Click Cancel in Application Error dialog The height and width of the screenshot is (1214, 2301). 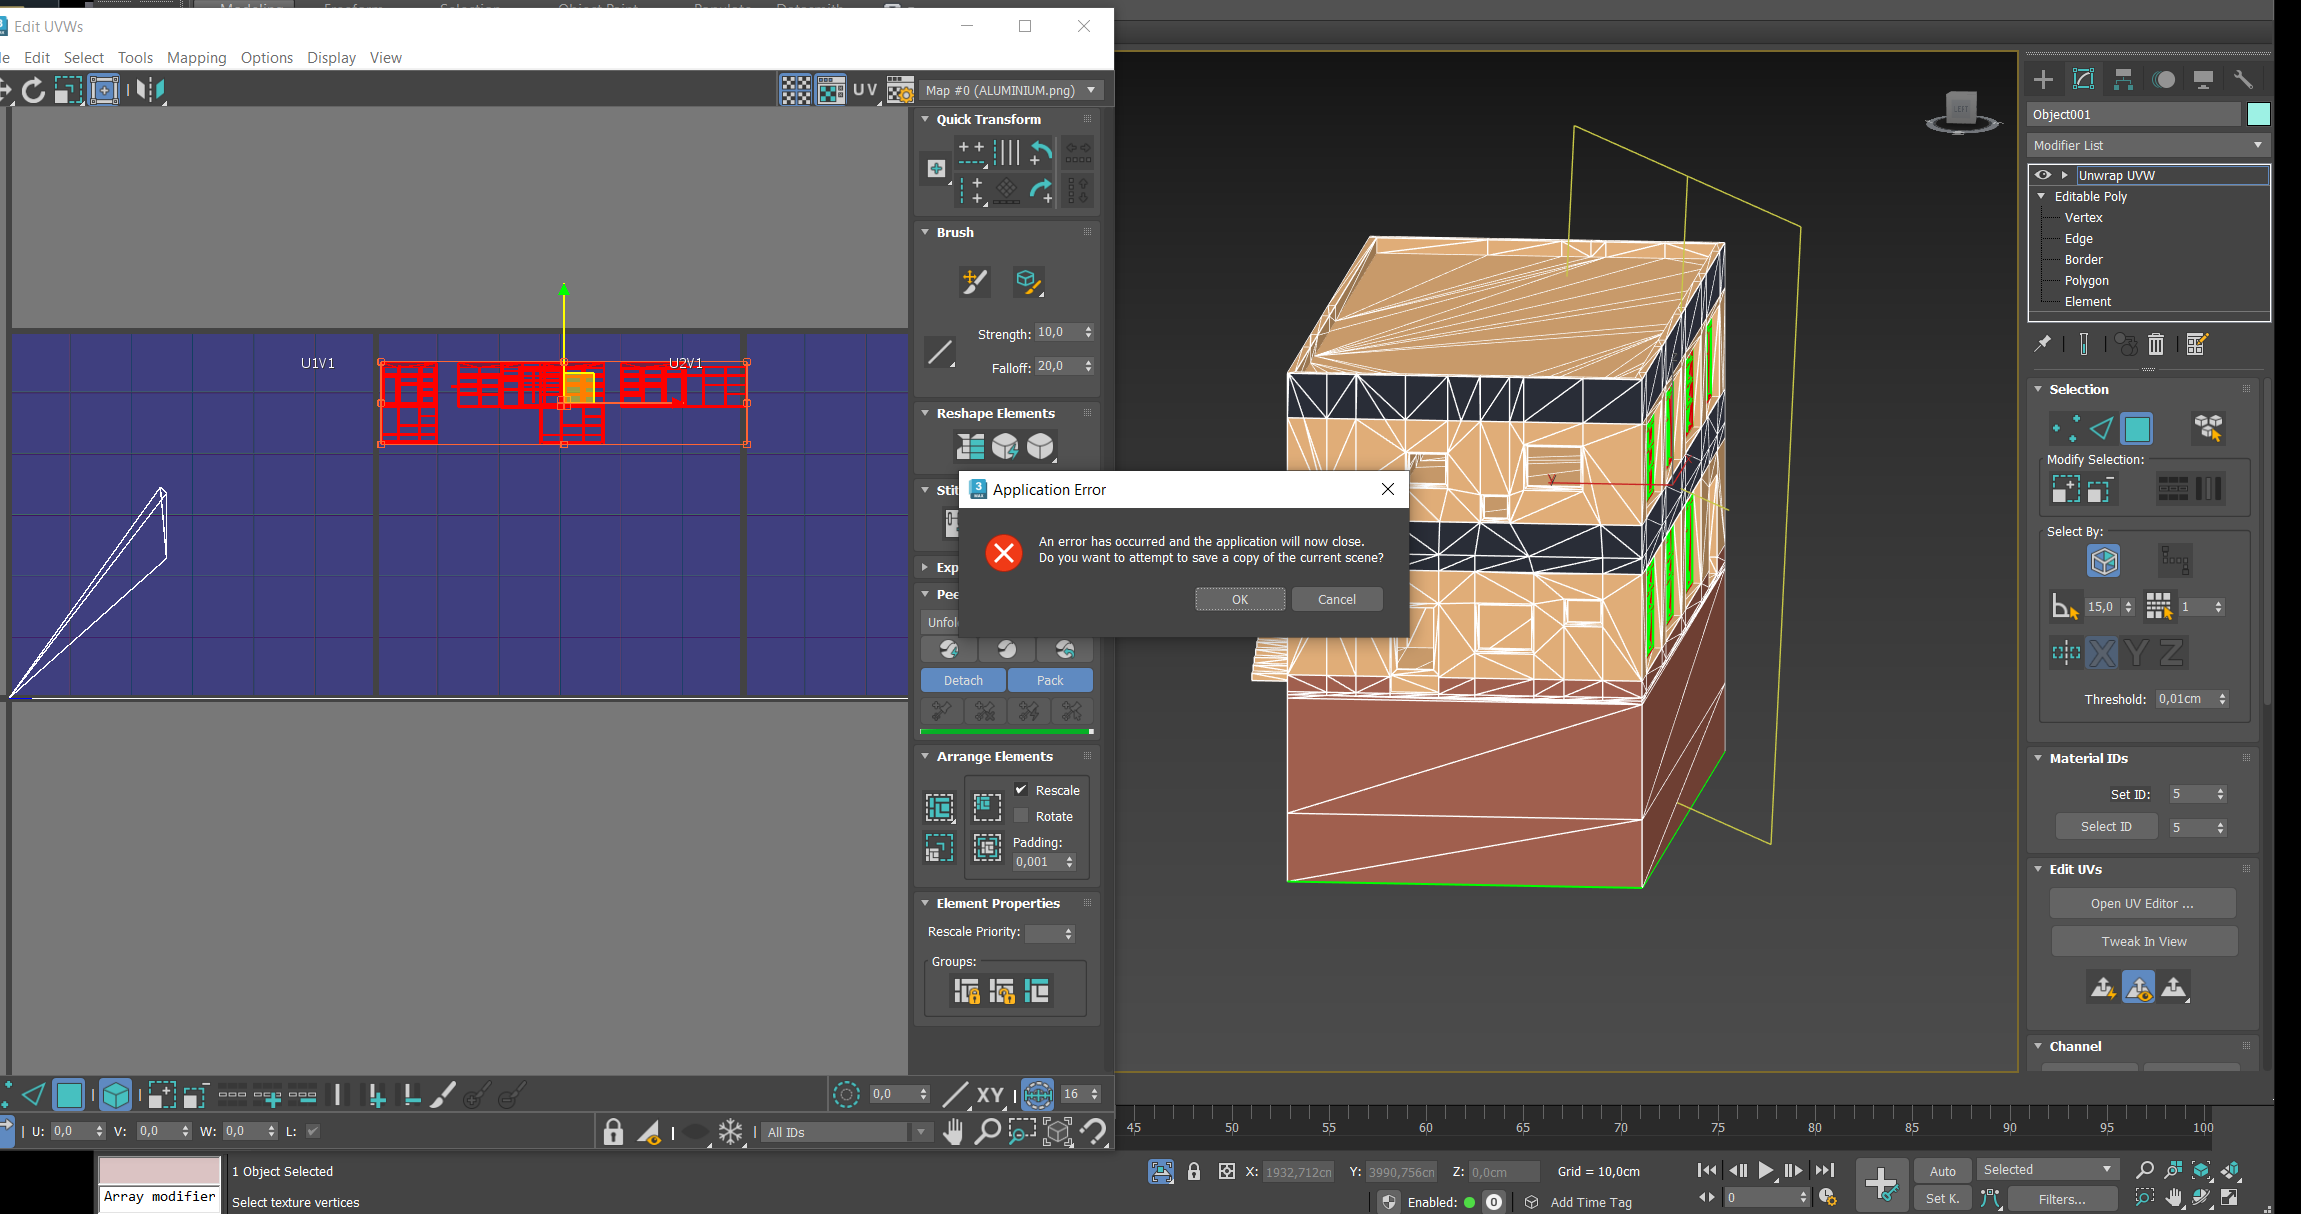click(1336, 599)
